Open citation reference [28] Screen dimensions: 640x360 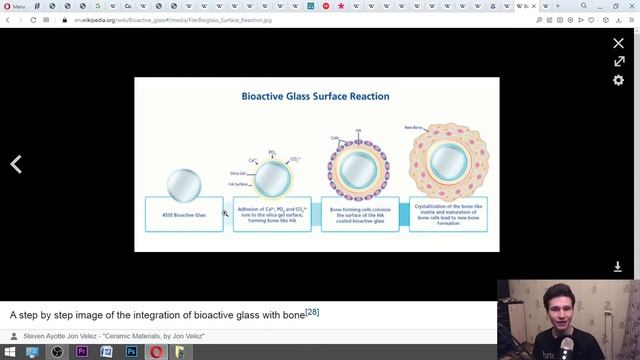click(312, 312)
